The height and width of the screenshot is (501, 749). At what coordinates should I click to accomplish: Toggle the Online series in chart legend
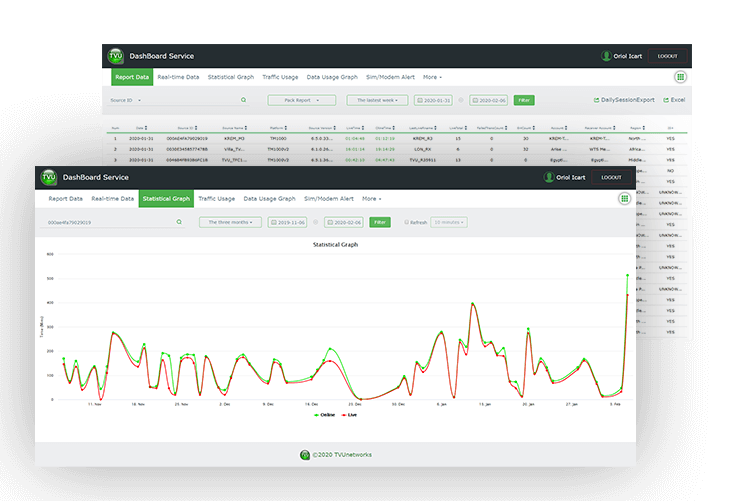(x=323, y=413)
